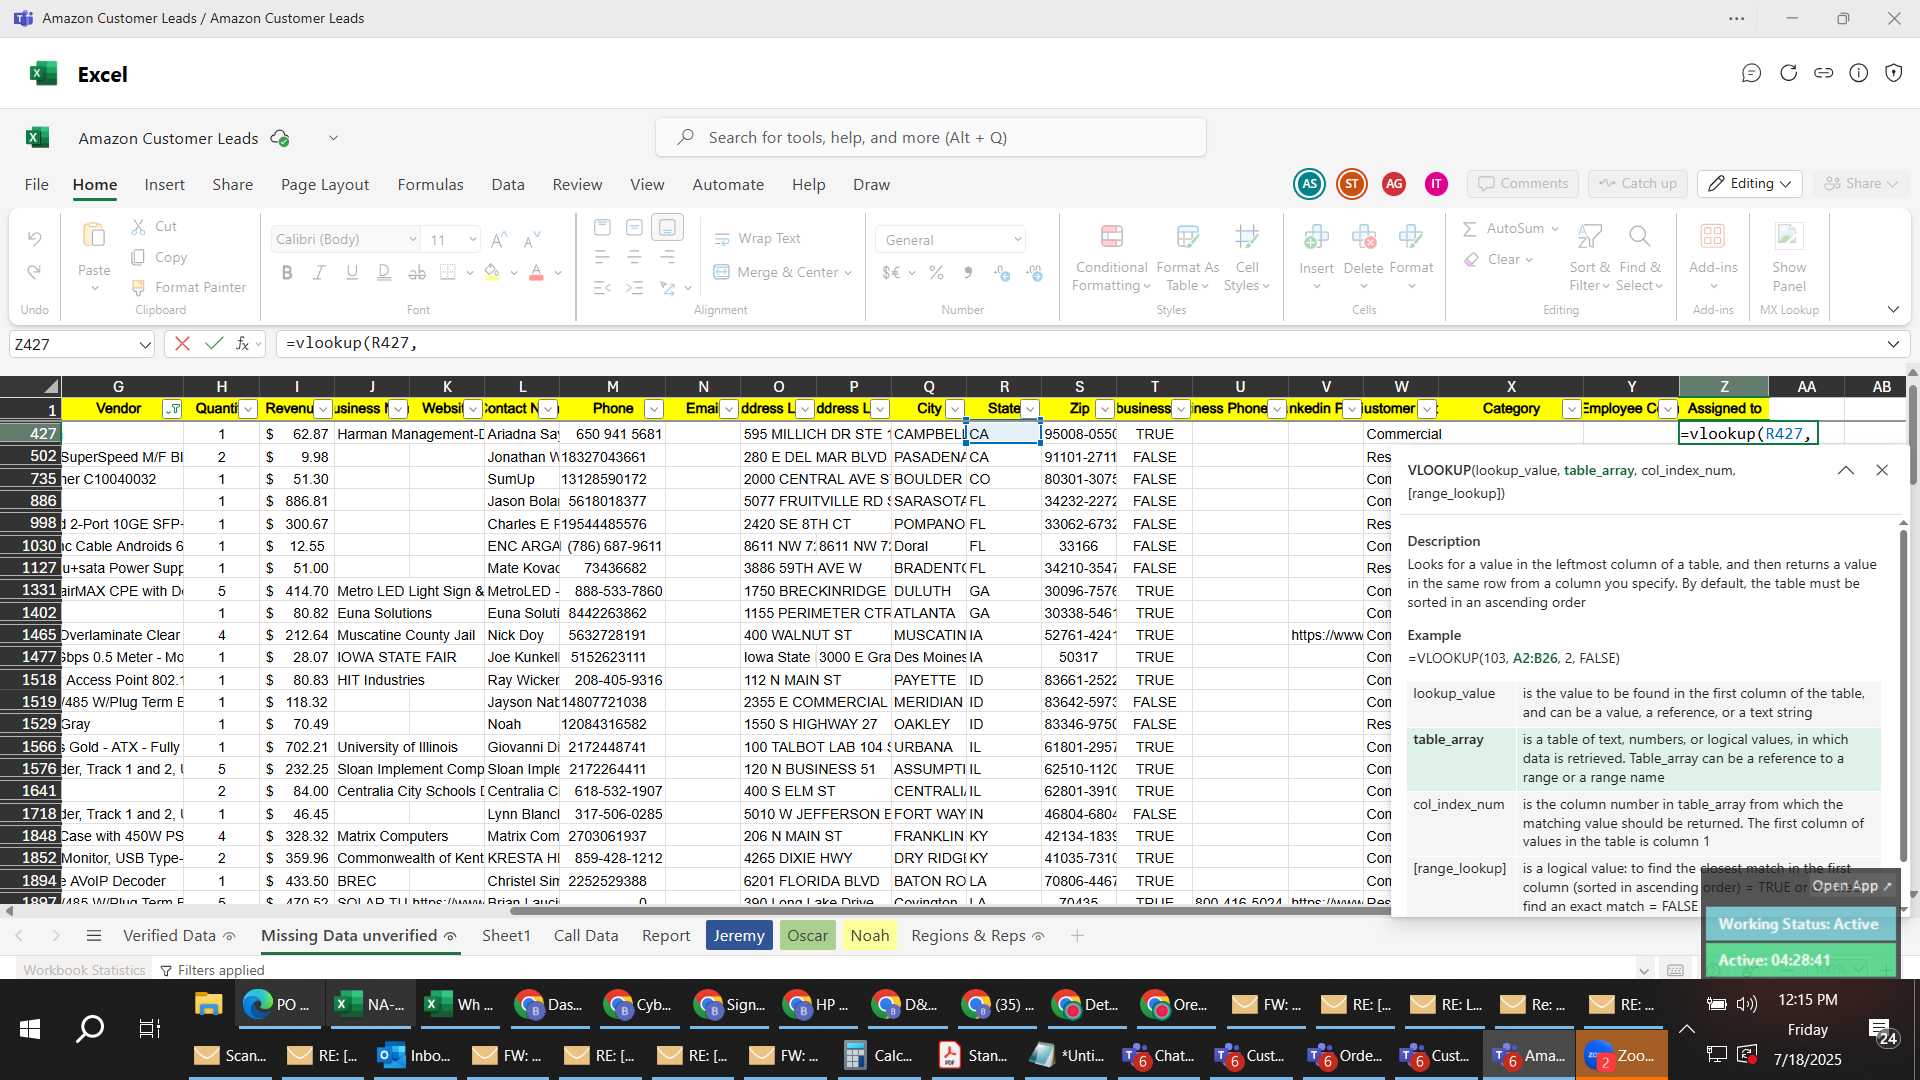Click the Delete cells icon

[1363, 237]
